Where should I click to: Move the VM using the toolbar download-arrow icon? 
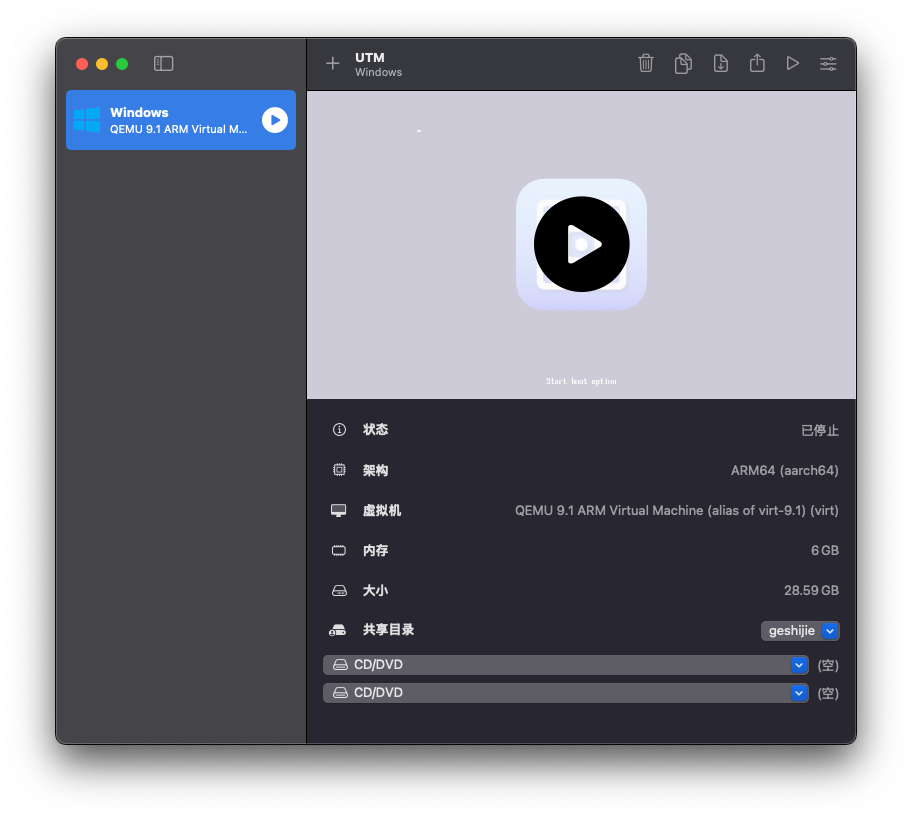[x=720, y=64]
